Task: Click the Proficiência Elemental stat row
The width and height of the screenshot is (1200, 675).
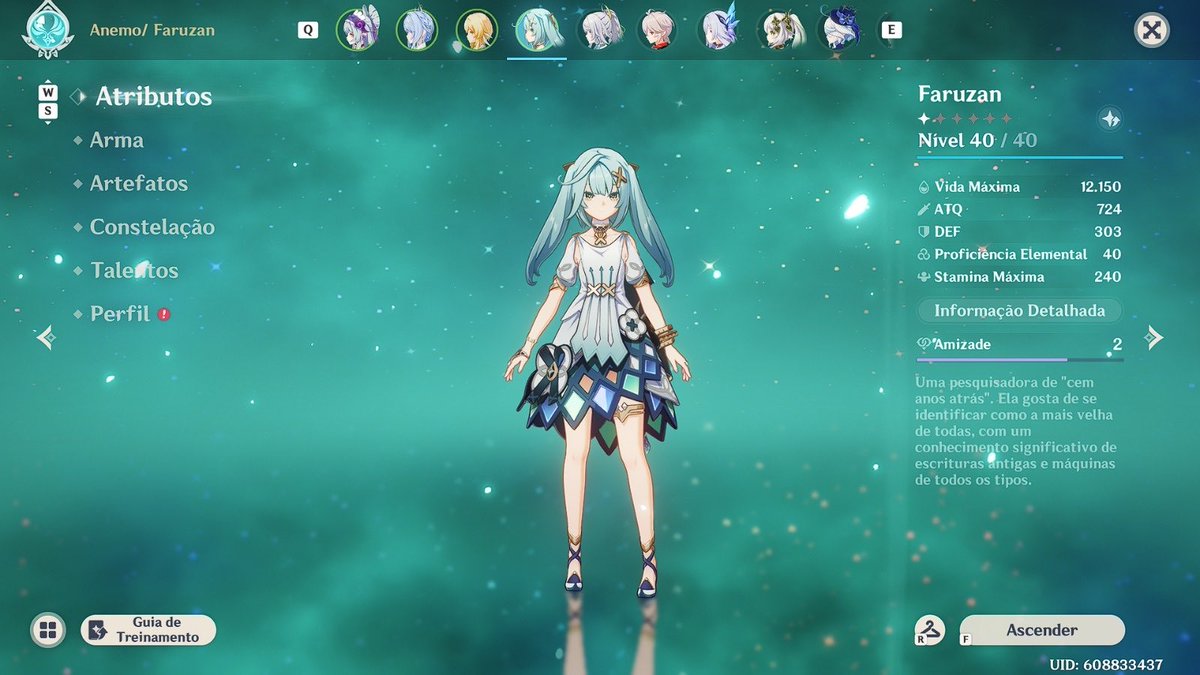Action: pos(1020,255)
